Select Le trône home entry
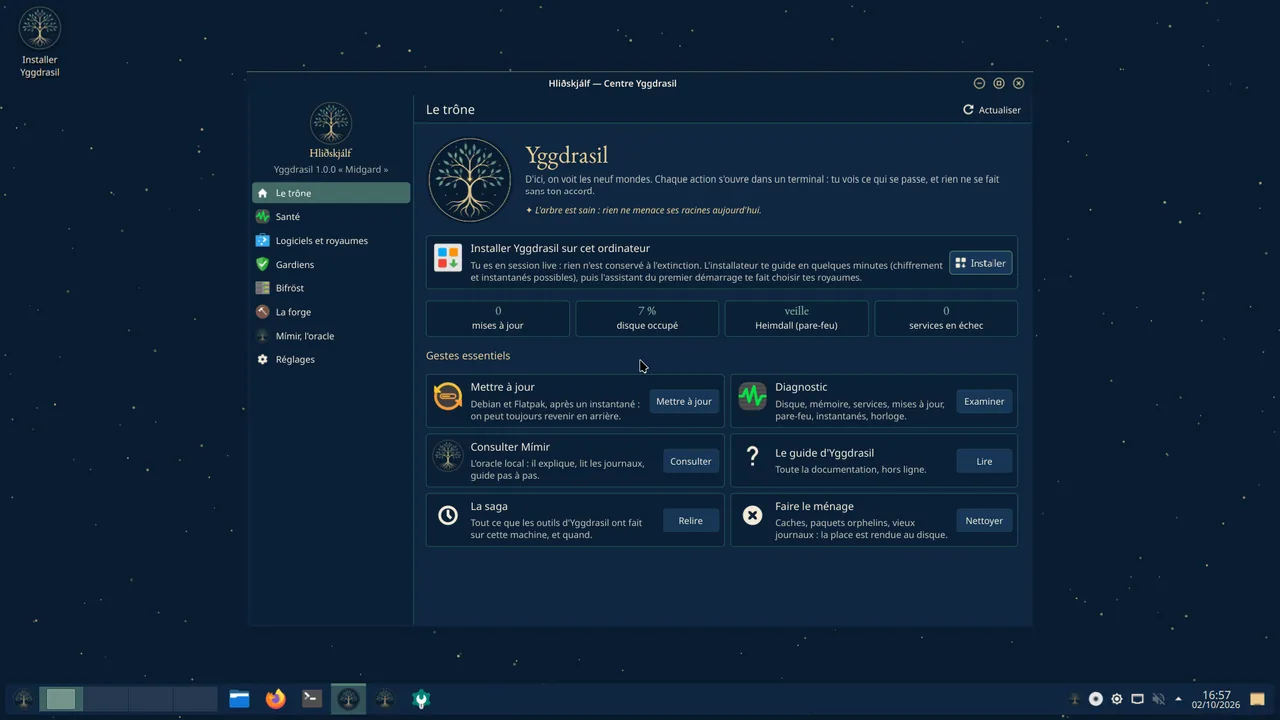 coord(331,193)
